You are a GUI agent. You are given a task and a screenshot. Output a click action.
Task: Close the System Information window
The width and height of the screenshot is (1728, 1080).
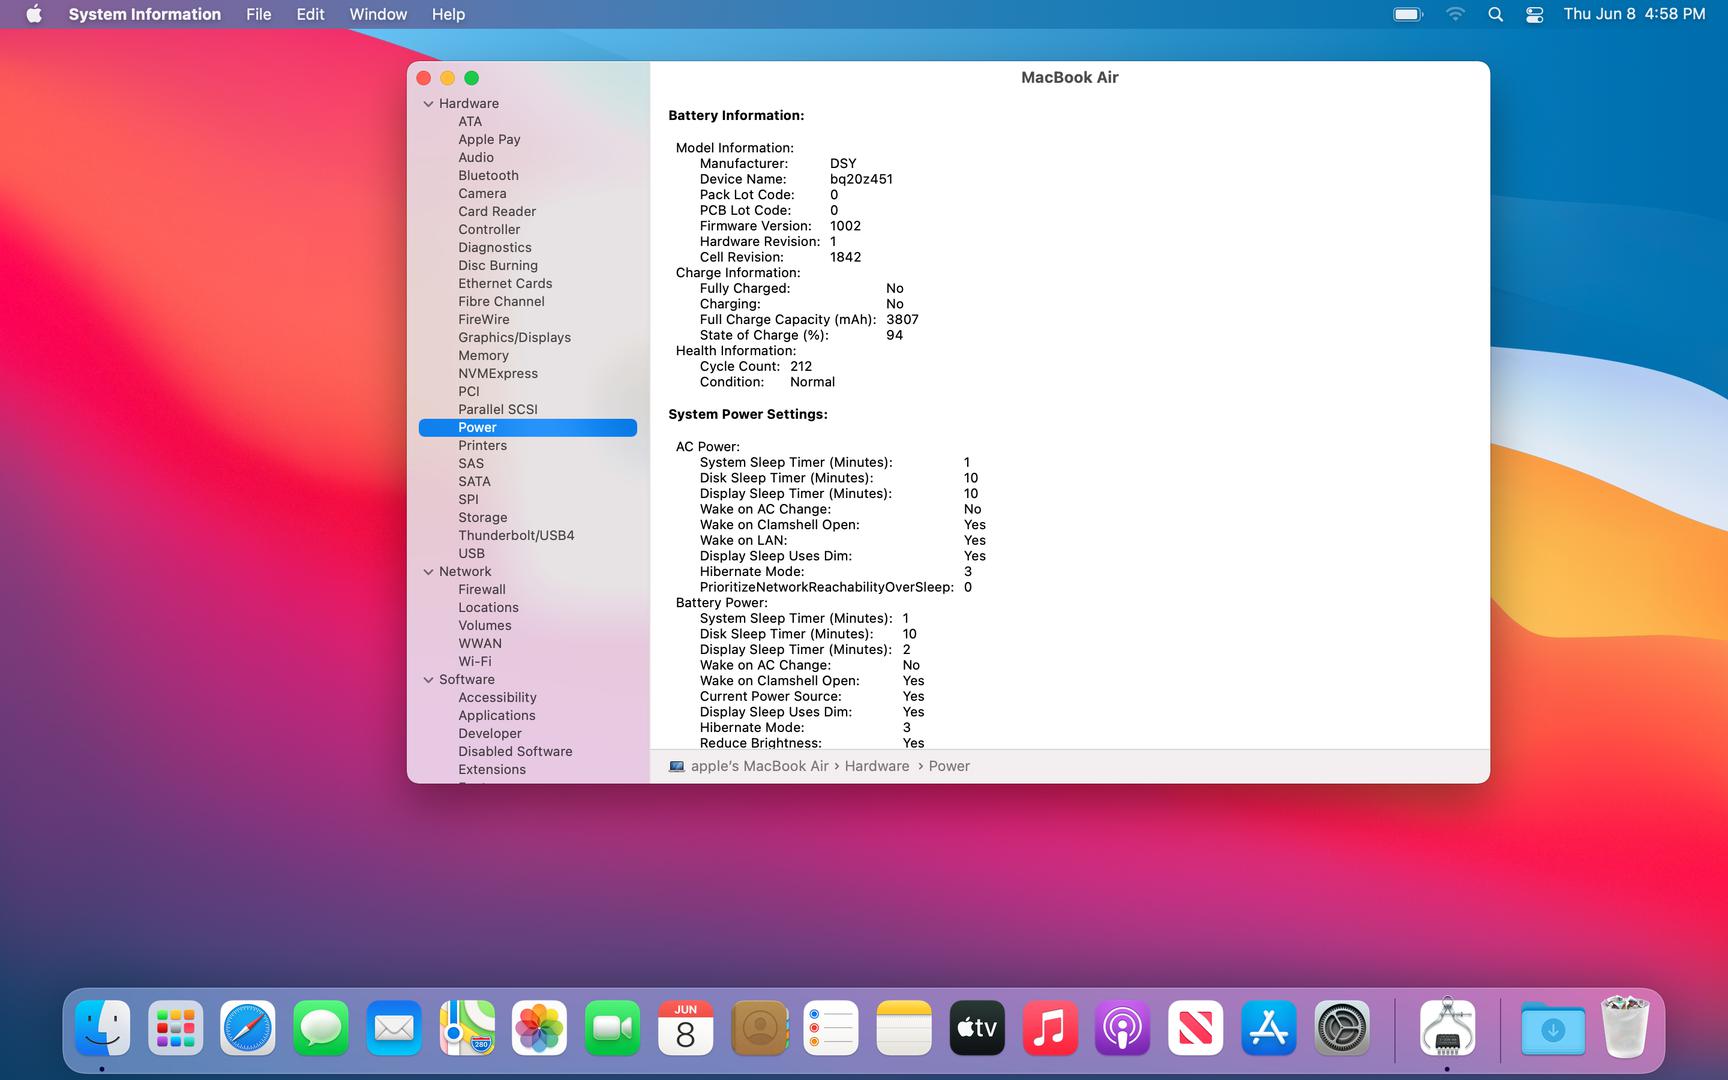coord(424,78)
